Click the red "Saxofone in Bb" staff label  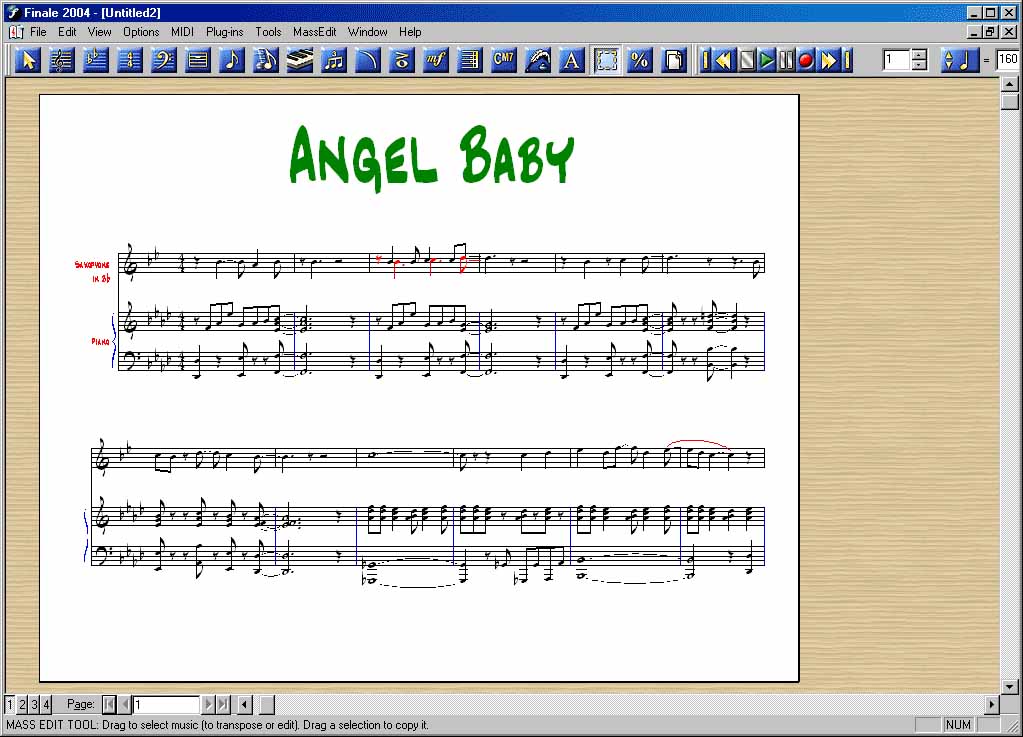click(92, 271)
